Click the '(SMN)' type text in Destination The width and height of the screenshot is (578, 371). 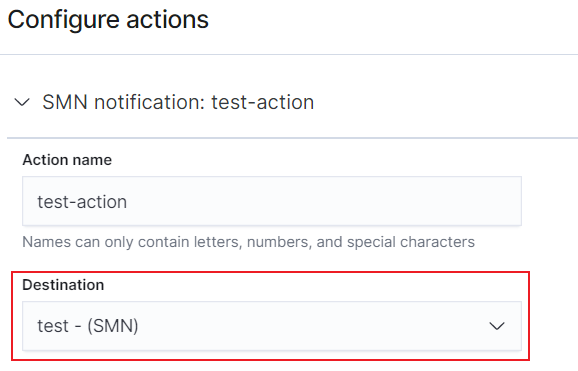[113, 326]
